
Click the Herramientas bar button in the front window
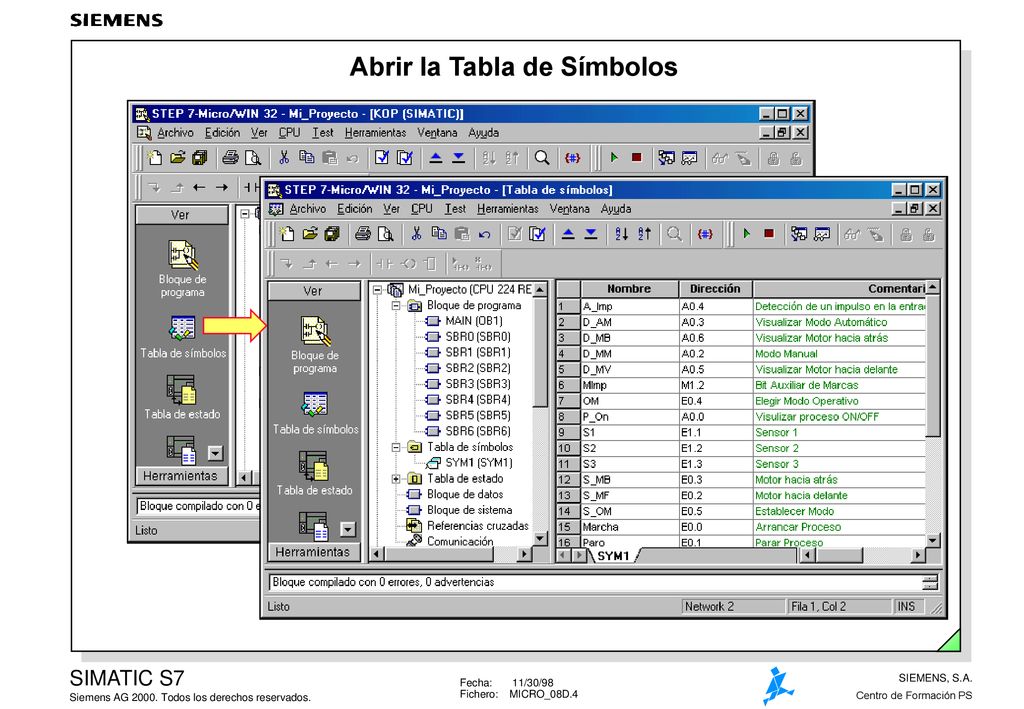pyautogui.click(x=313, y=552)
